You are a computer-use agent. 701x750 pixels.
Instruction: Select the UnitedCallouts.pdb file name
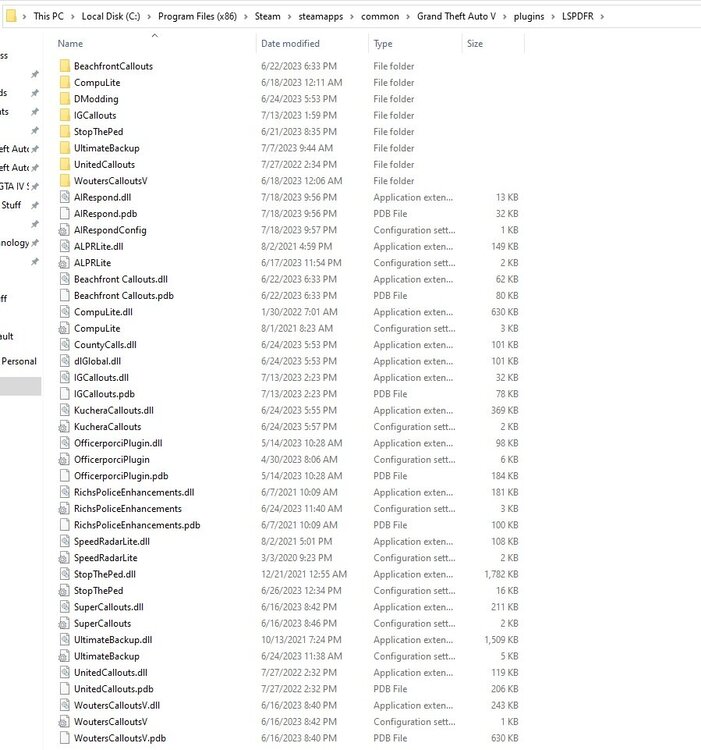114,689
